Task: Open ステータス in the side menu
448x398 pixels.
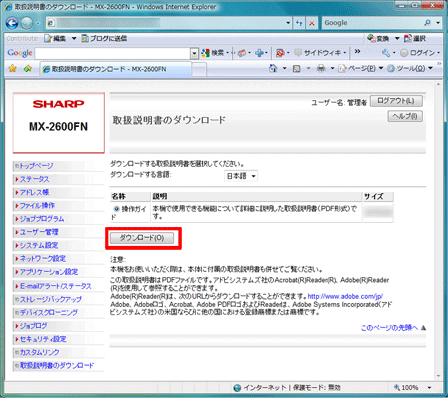Action: point(34,179)
